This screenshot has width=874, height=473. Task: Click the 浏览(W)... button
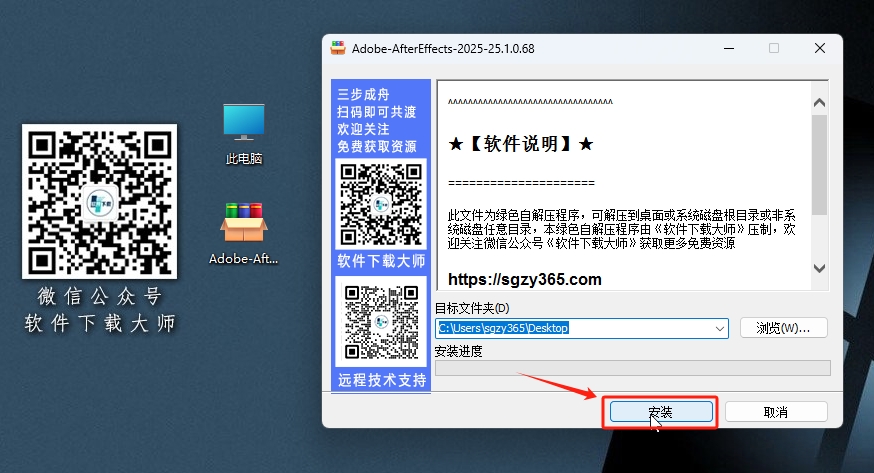(x=783, y=328)
